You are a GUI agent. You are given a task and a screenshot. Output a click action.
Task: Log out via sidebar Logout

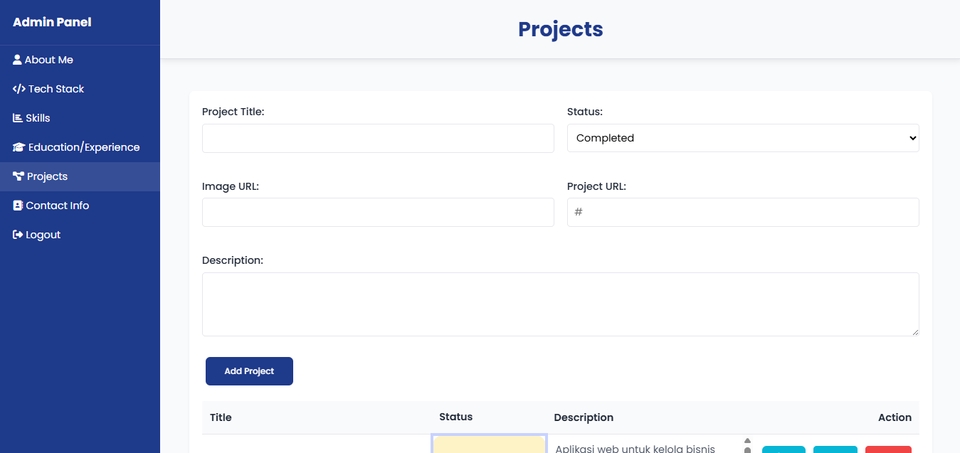(x=80, y=235)
